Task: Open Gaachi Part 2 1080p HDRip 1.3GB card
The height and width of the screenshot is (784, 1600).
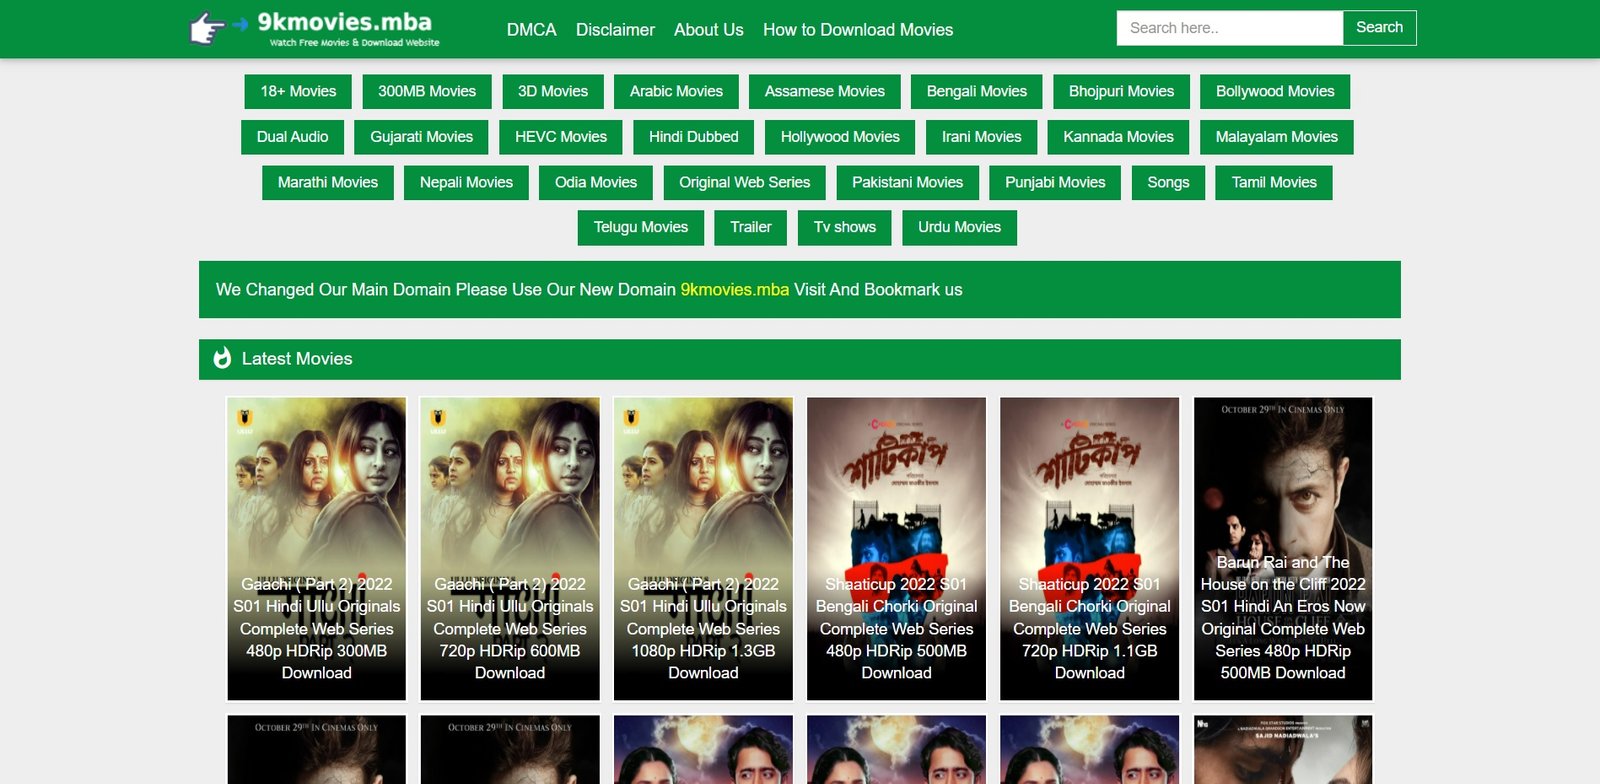Action: (x=703, y=549)
